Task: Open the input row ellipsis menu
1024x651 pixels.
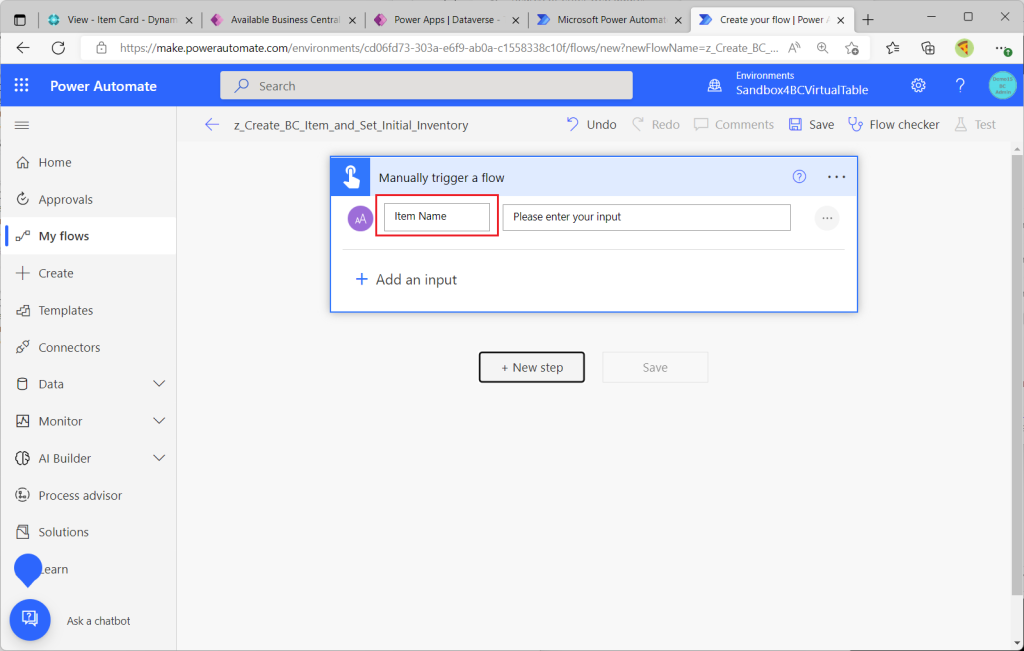Action: (x=827, y=218)
